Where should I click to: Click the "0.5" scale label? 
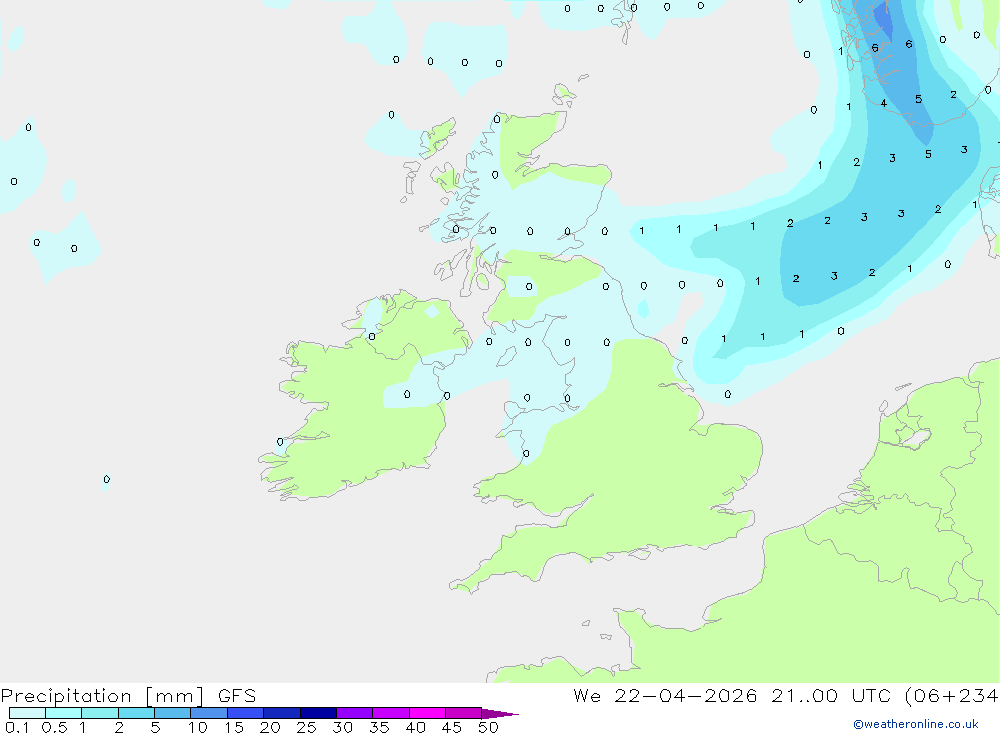click(x=54, y=727)
